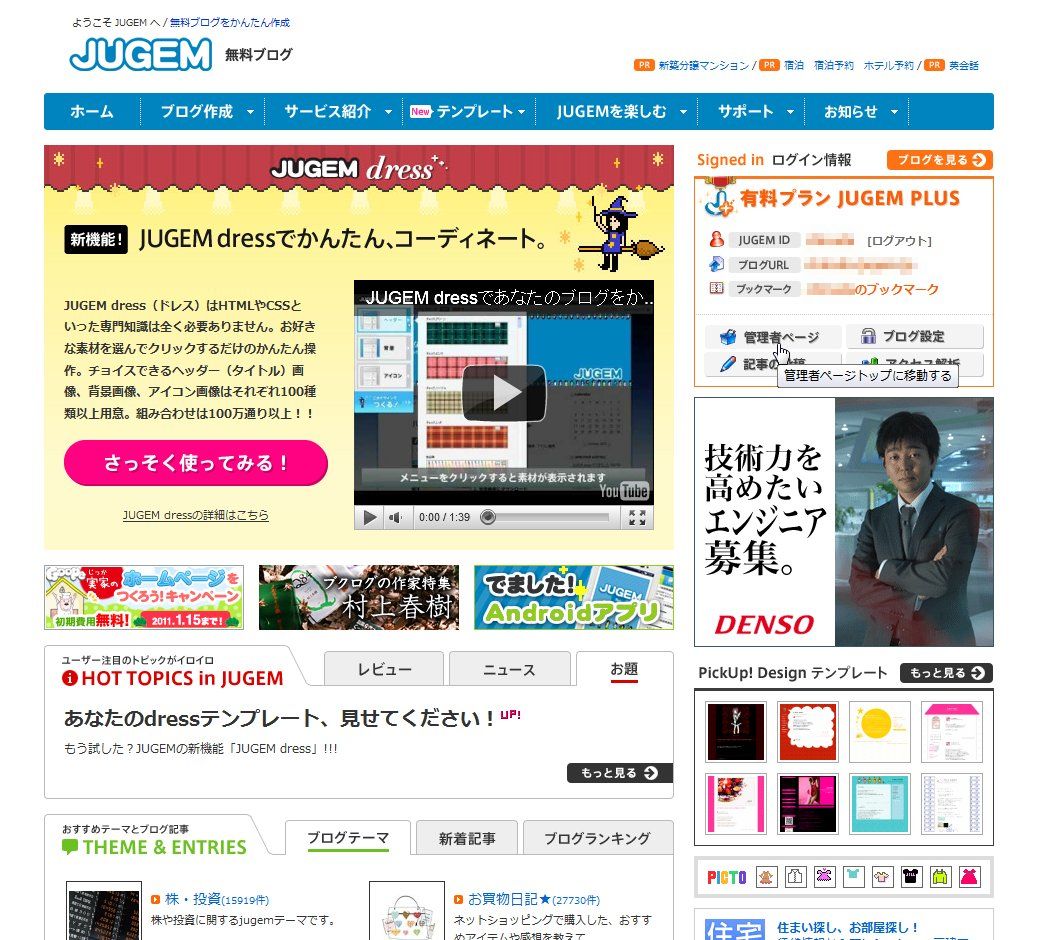Click the brown dress PICTO icon
The width and height of the screenshot is (1052, 940).
pyautogui.click(x=766, y=876)
